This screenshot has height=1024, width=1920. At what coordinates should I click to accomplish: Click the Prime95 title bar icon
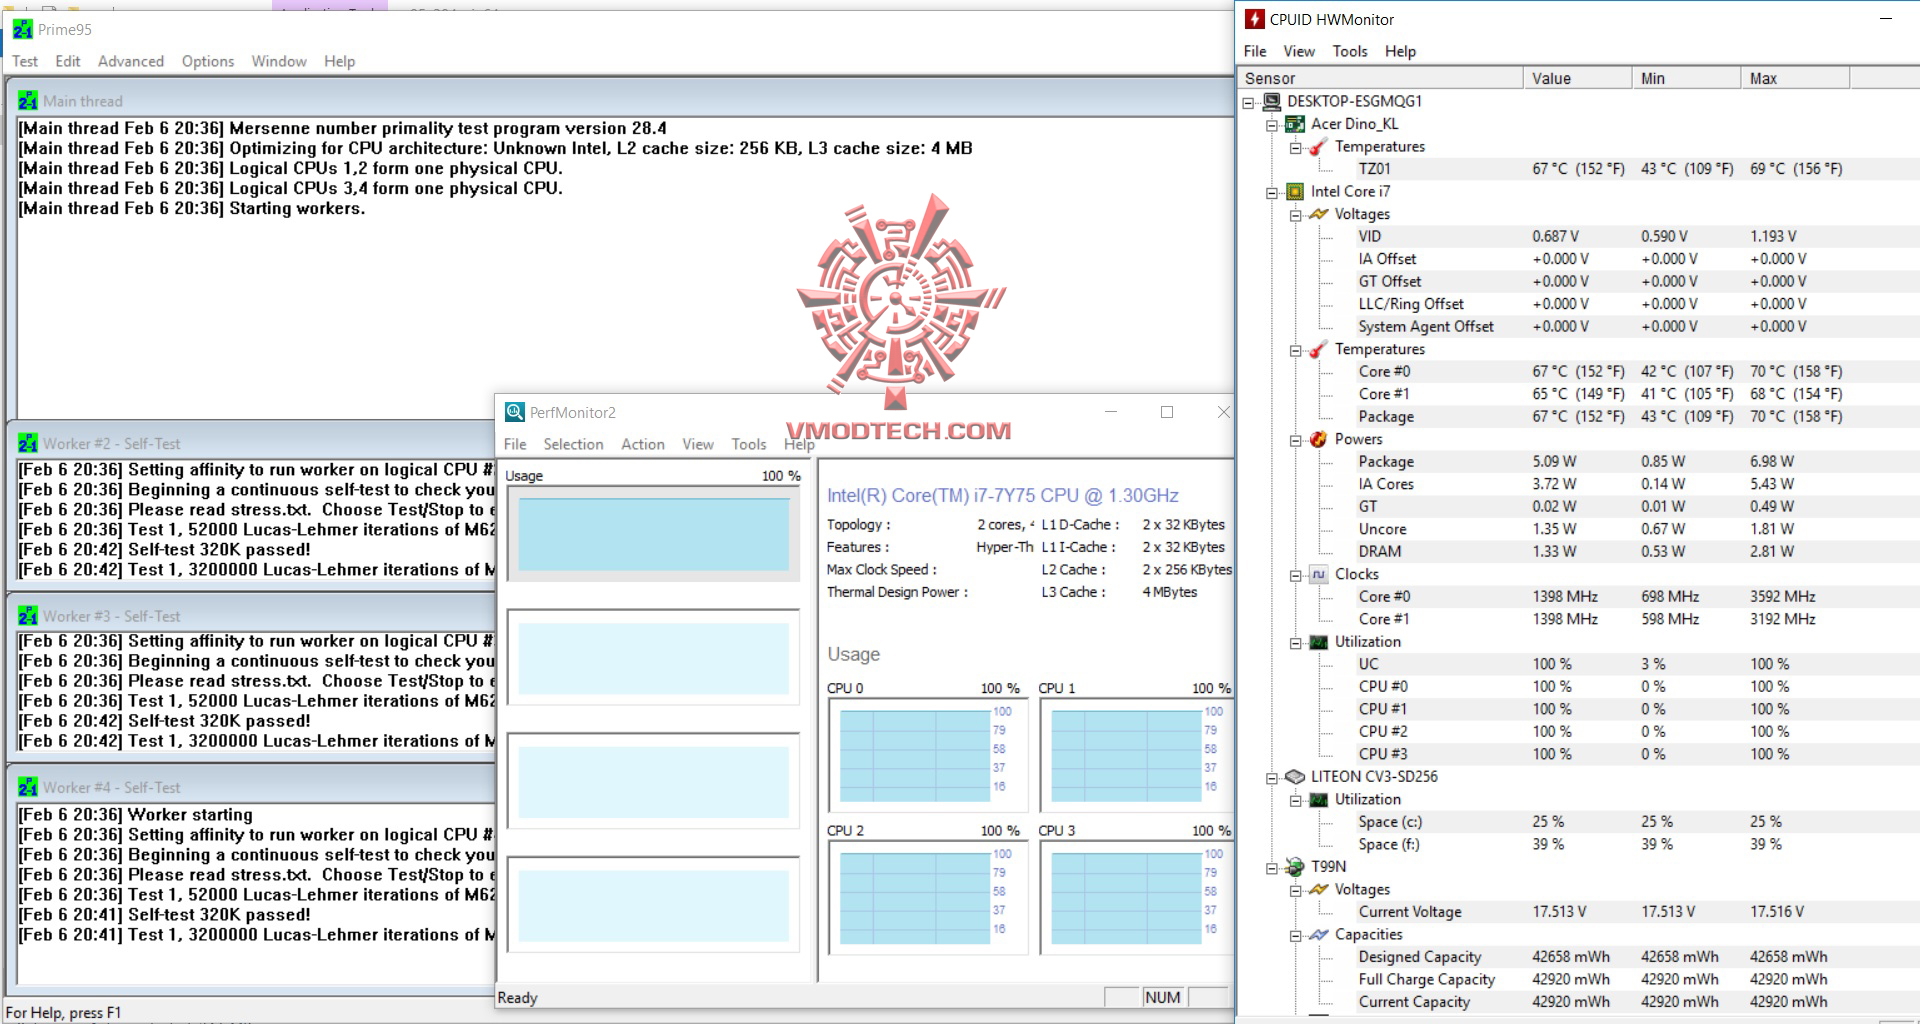[23, 30]
